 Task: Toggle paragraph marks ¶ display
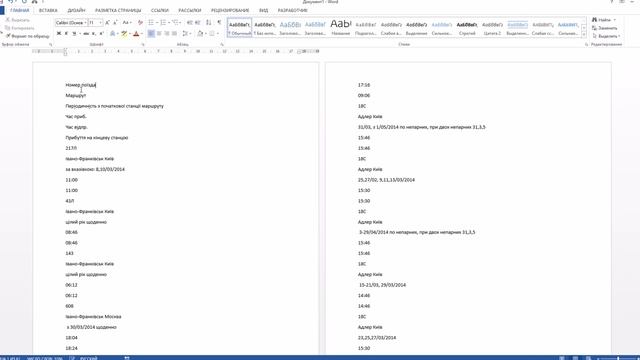pyautogui.click(x=219, y=23)
